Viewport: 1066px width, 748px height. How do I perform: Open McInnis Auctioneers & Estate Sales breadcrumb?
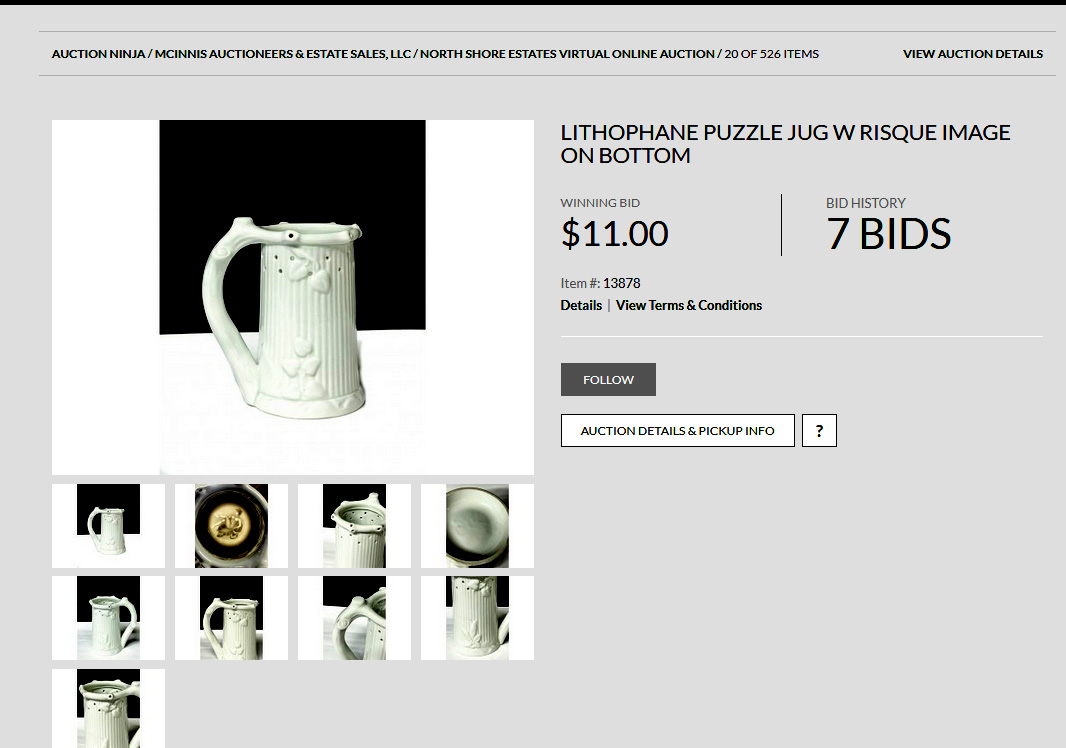[282, 54]
